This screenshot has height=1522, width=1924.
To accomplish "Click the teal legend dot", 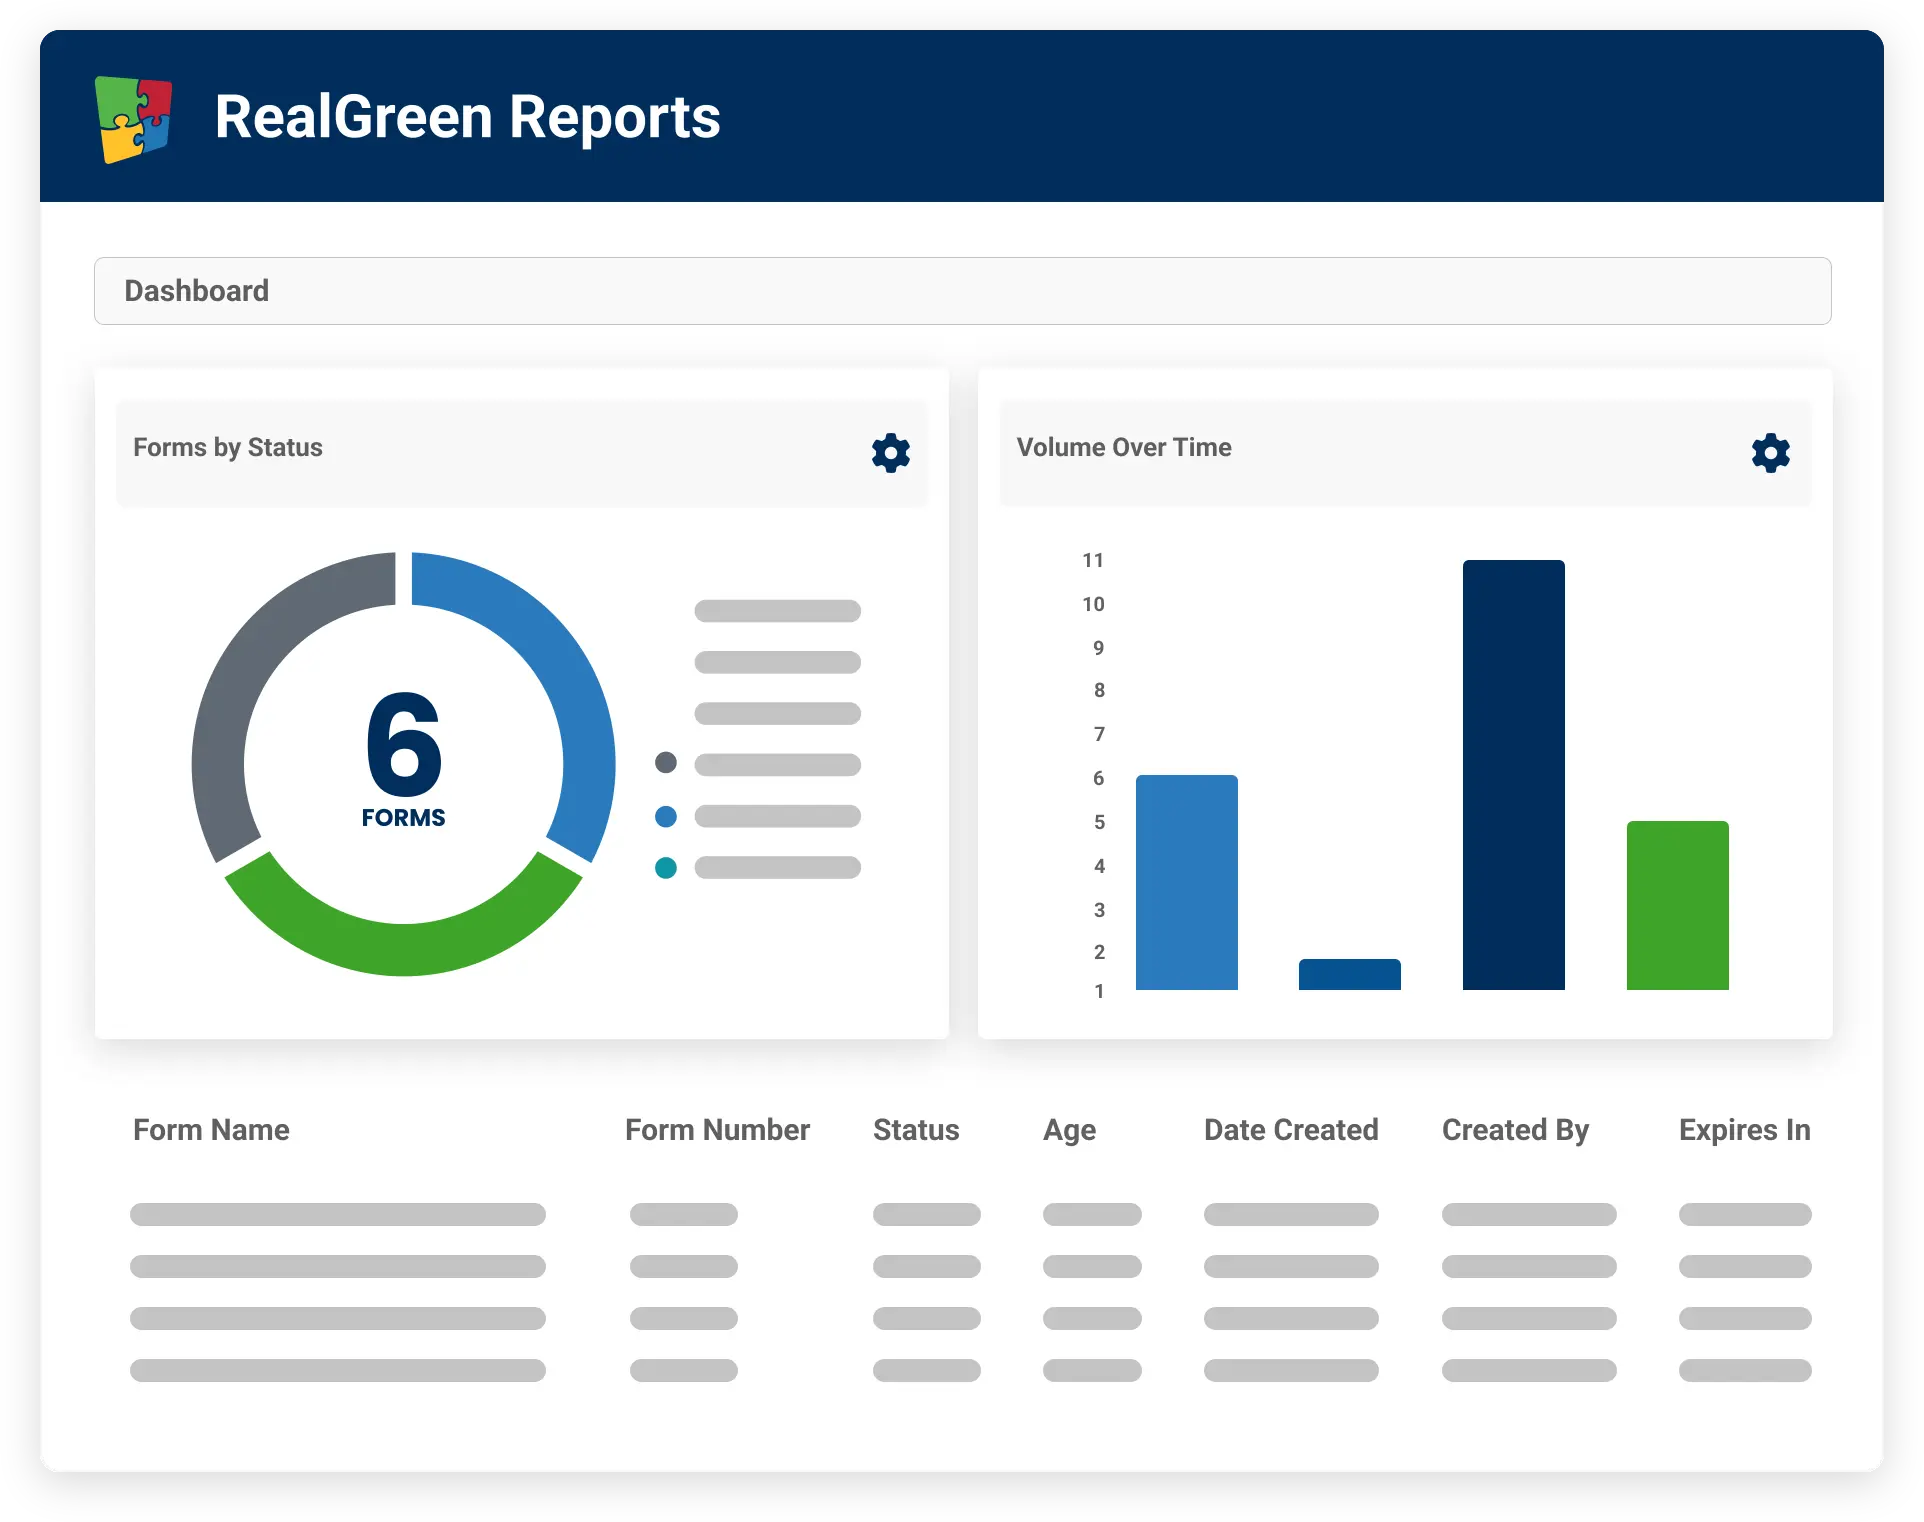I will [666, 868].
